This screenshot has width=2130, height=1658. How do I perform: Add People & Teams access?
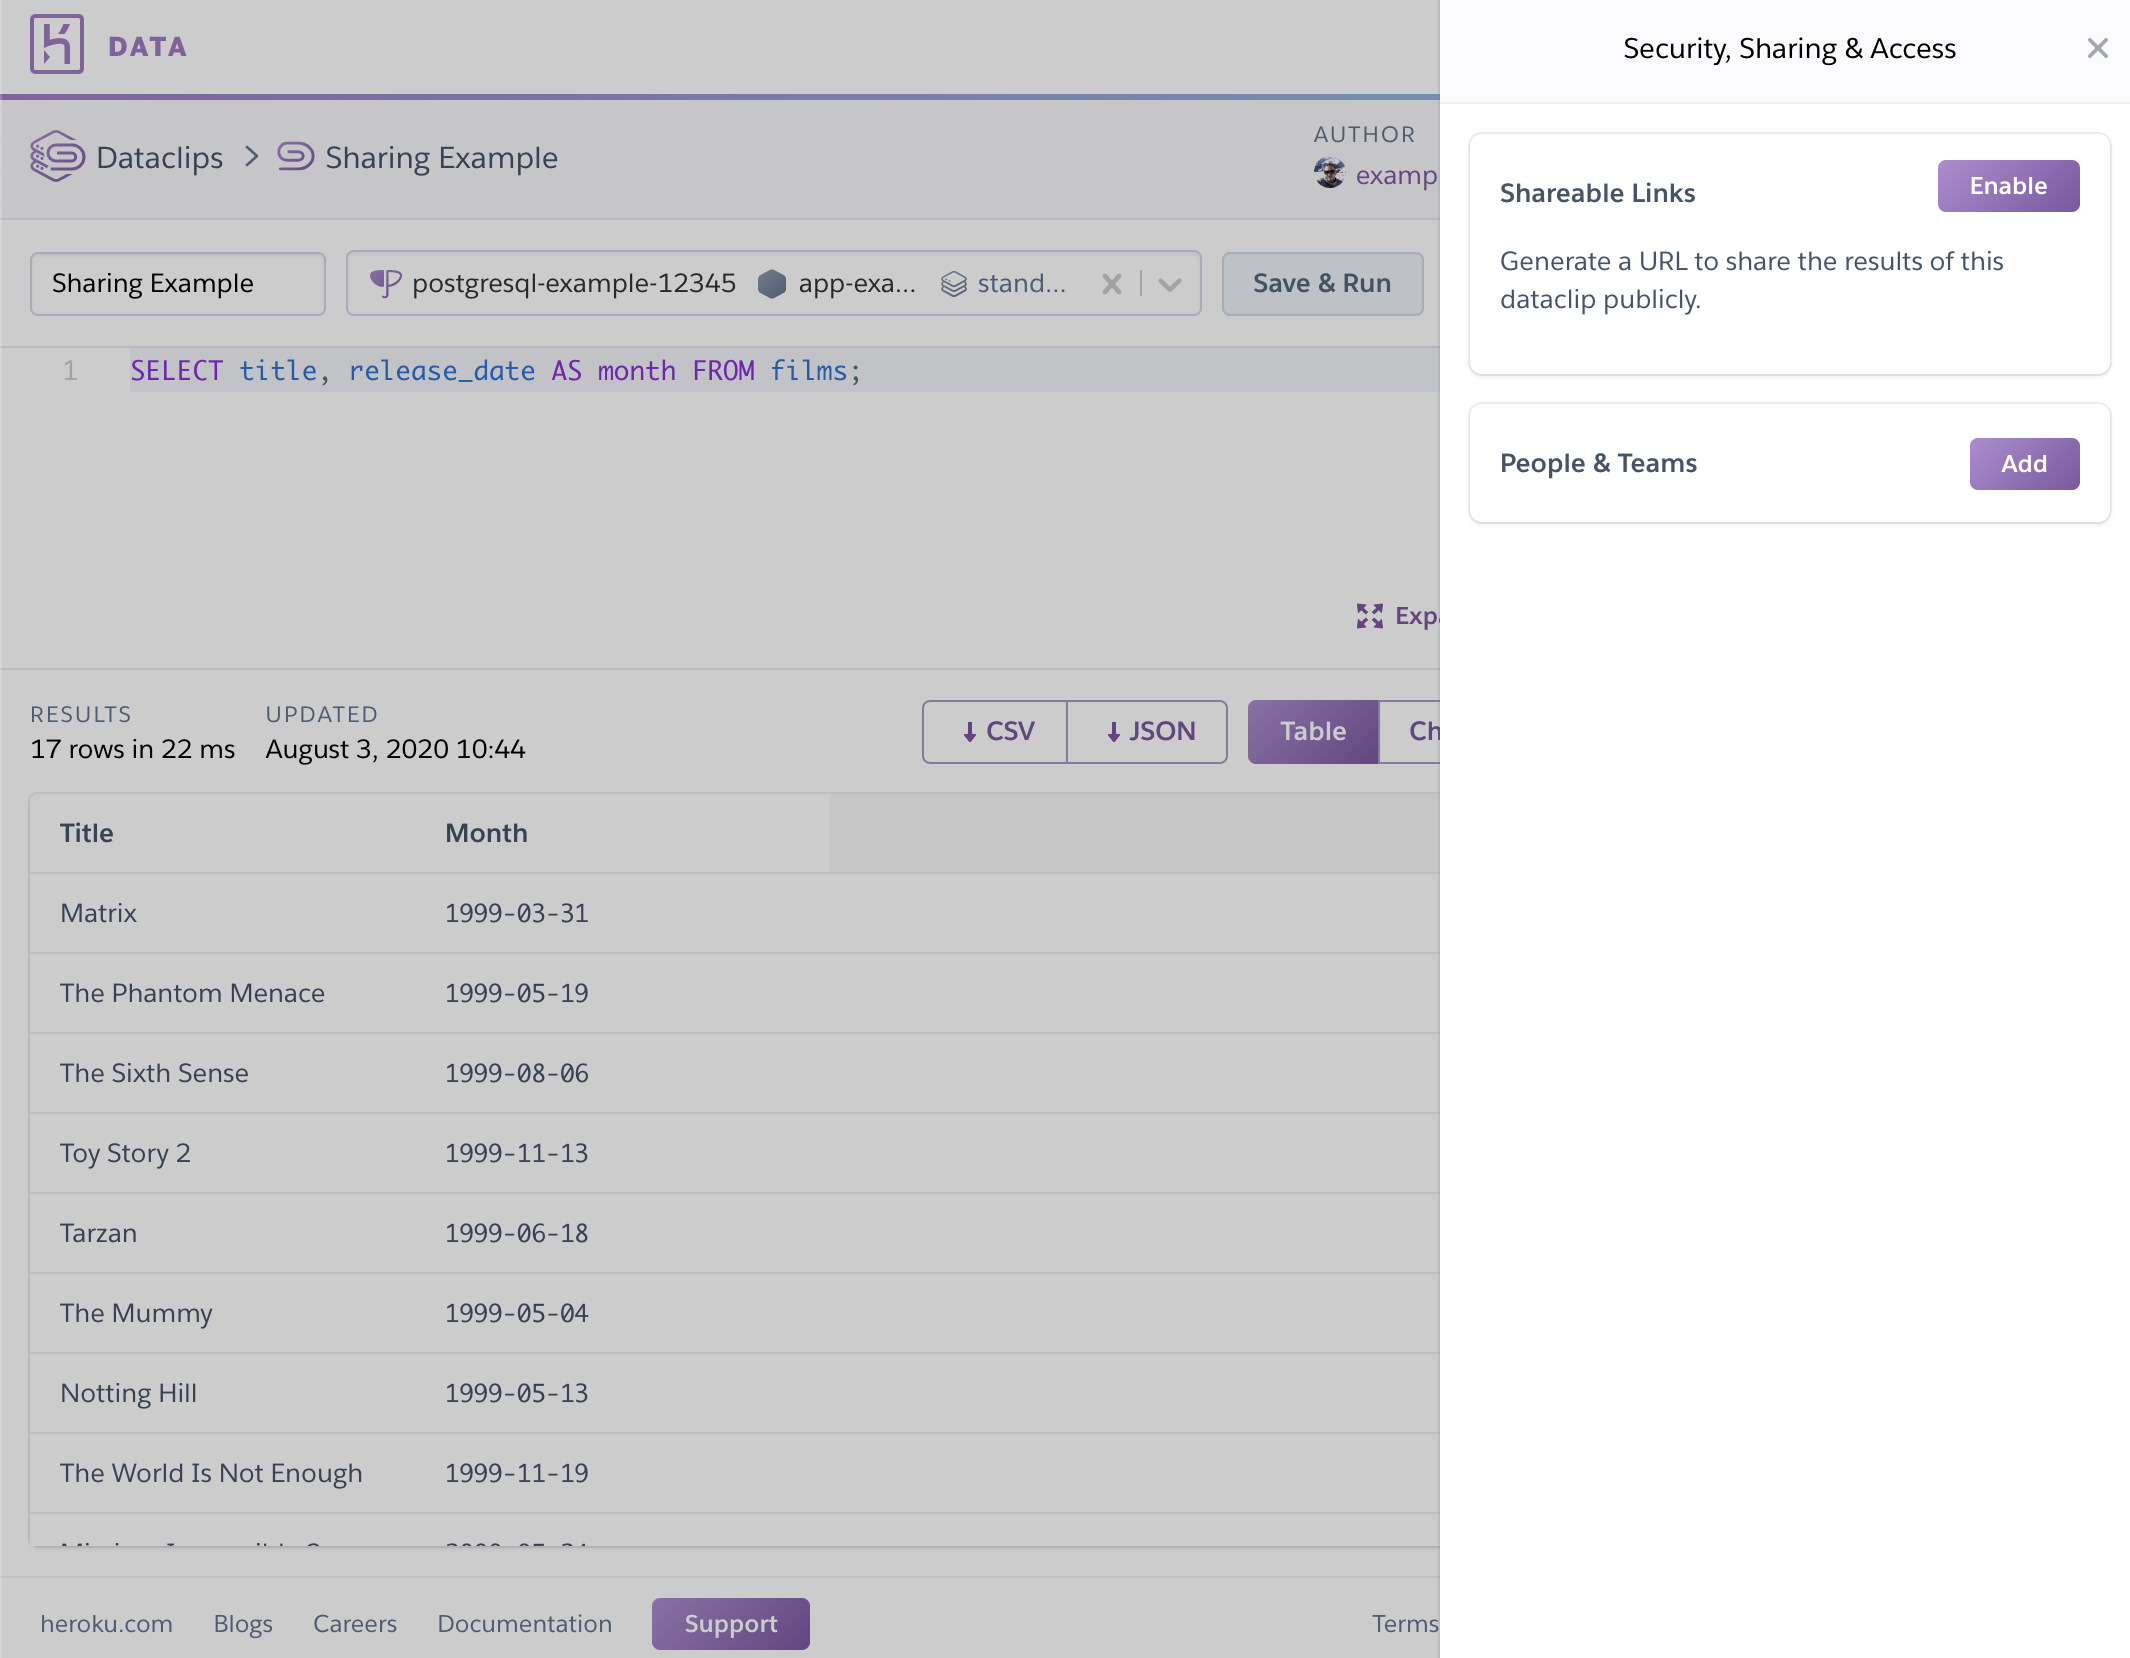2025,462
